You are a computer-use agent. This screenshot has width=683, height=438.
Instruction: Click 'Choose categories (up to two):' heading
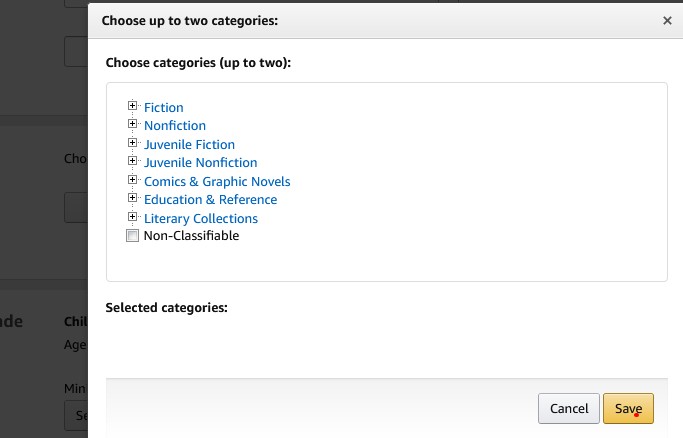point(198,63)
